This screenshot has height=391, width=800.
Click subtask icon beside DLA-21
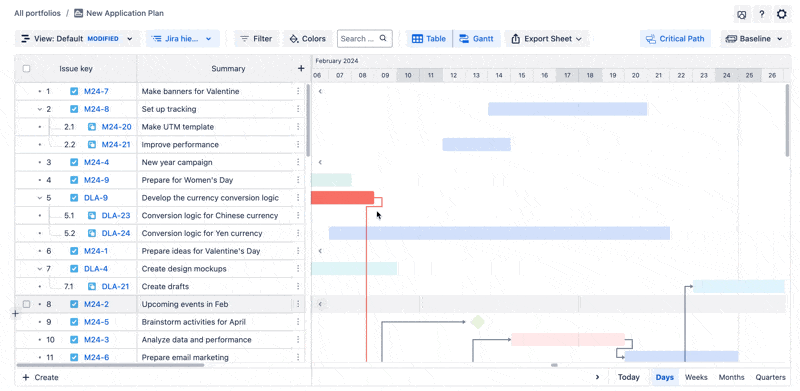point(92,286)
